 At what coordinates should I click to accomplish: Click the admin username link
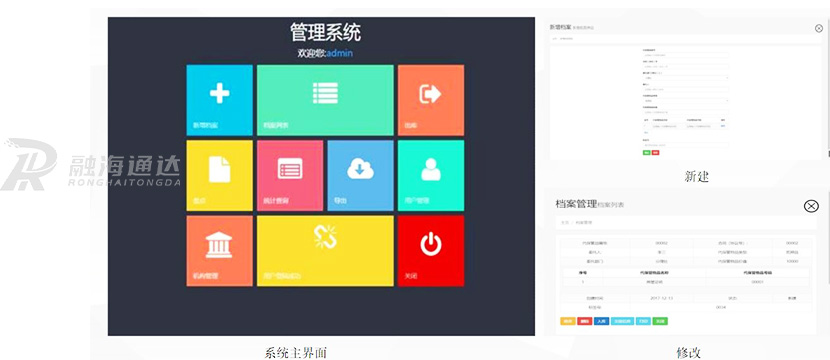[339, 53]
